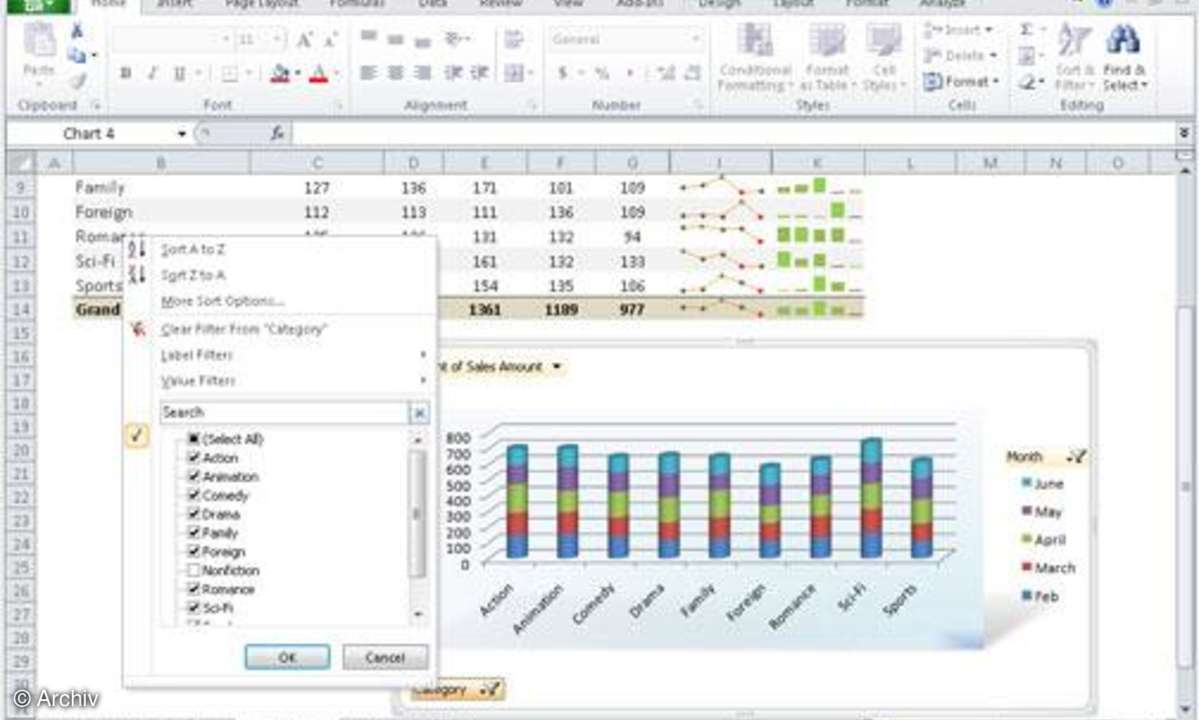Uncheck the Foreign category checkbox
Image resolution: width=1199 pixels, height=720 pixels.
click(x=193, y=551)
